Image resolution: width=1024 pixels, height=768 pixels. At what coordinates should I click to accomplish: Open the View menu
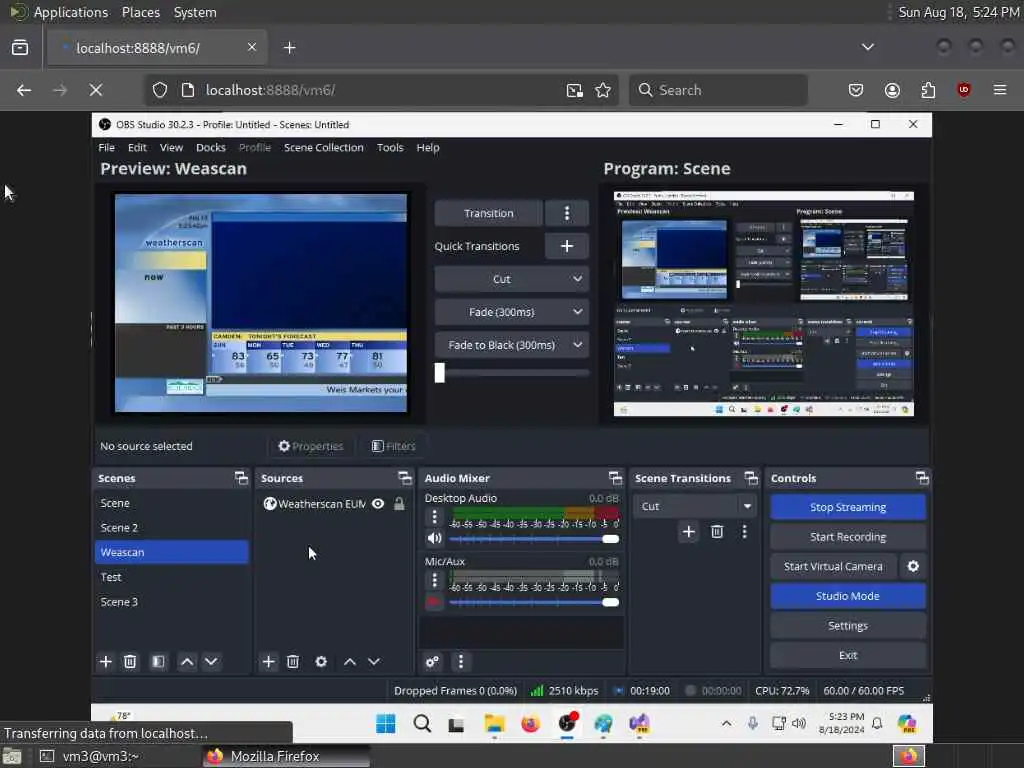(171, 148)
